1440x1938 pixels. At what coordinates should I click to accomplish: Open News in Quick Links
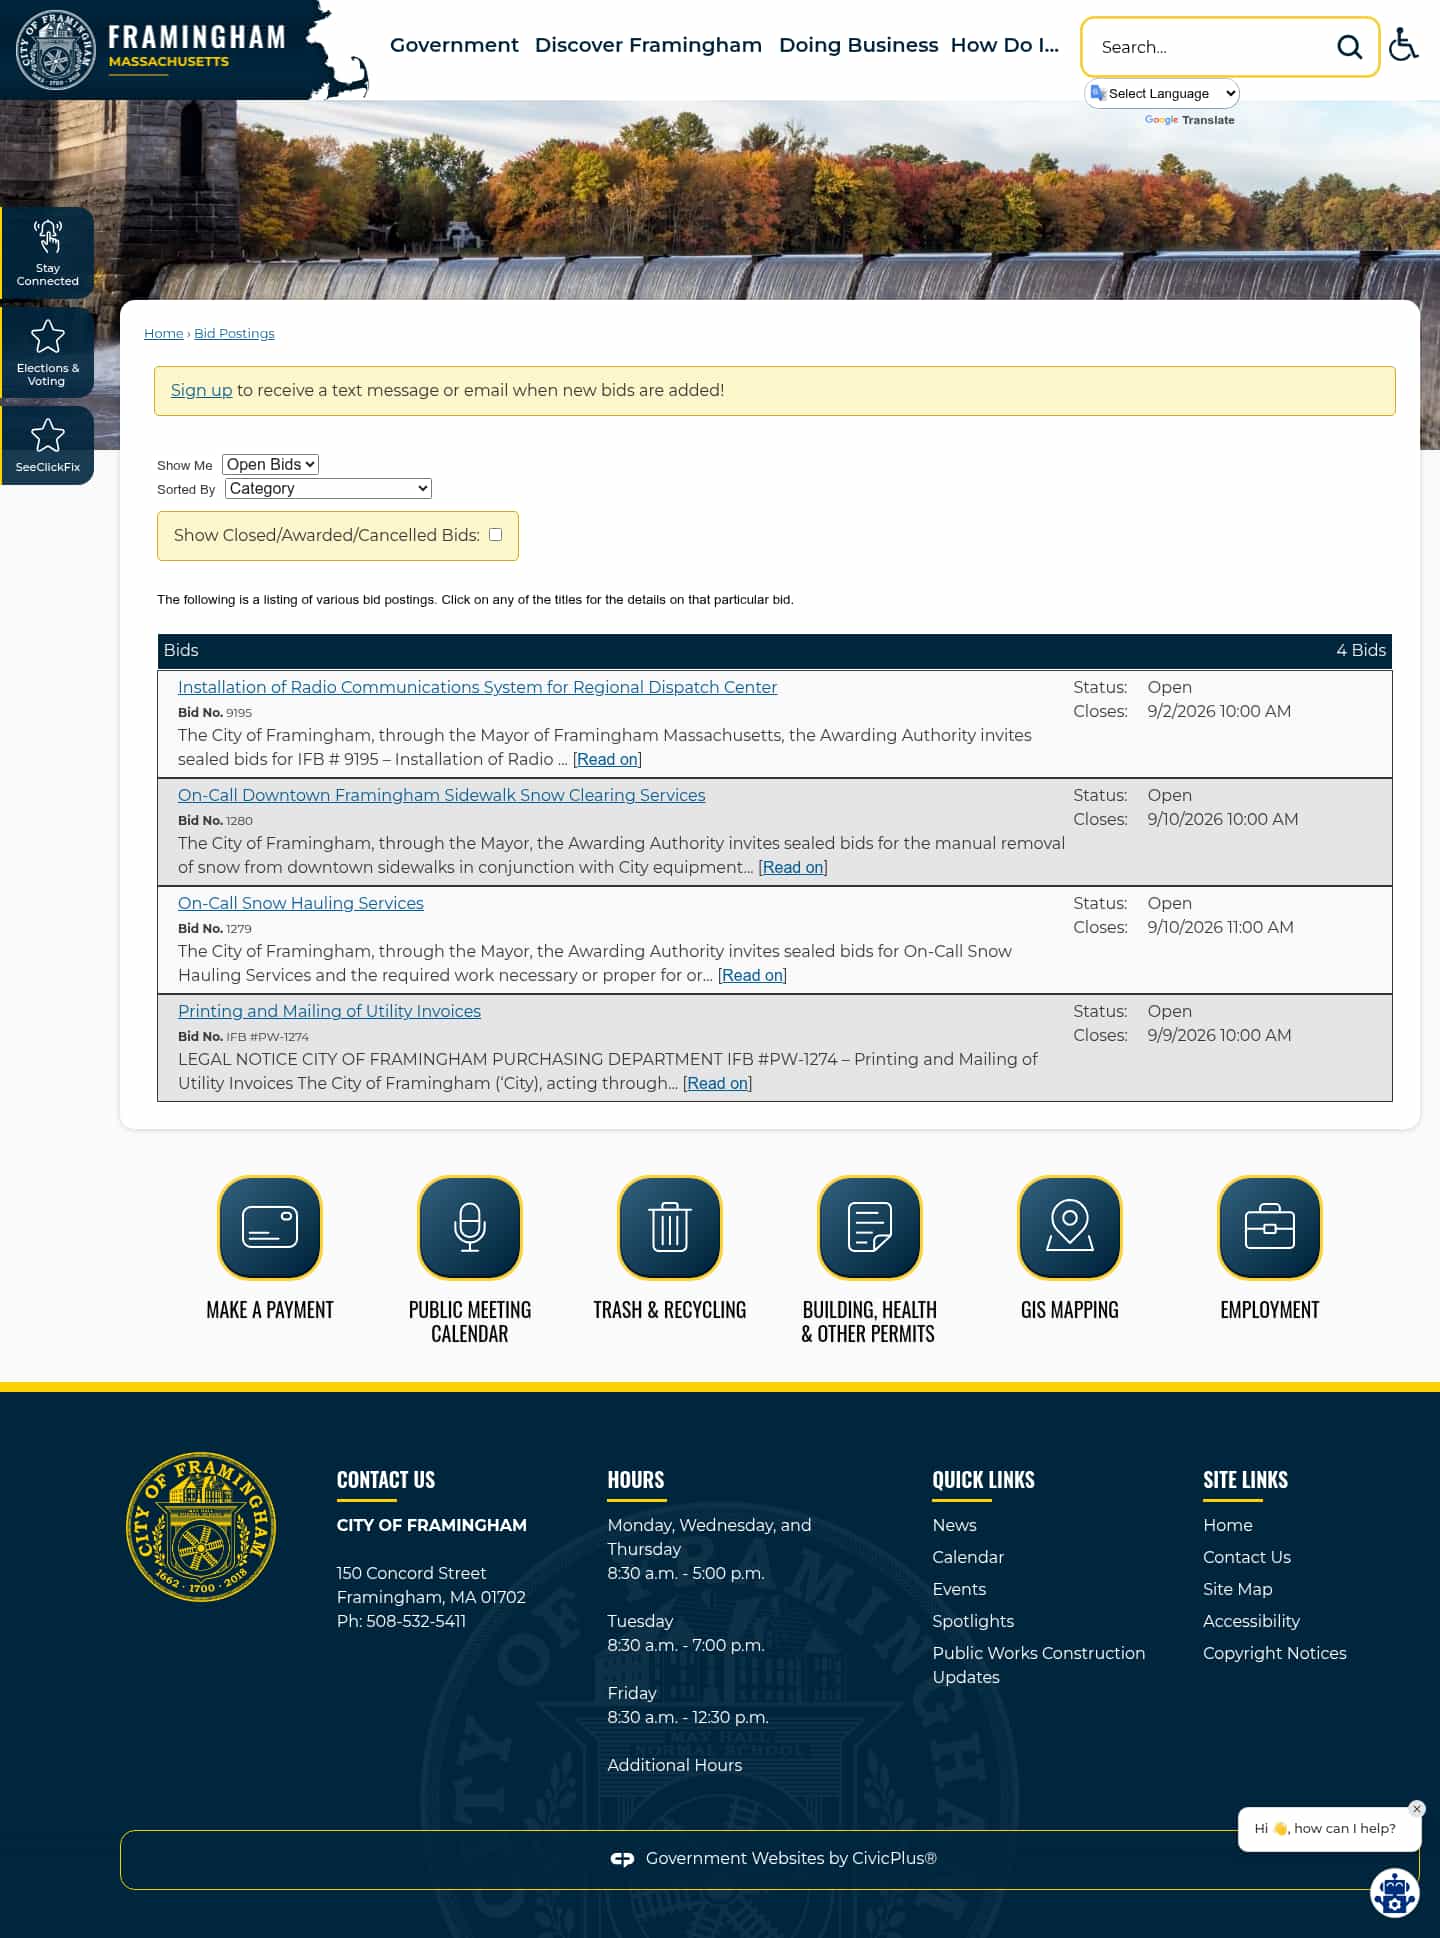pyautogui.click(x=954, y=1525)
